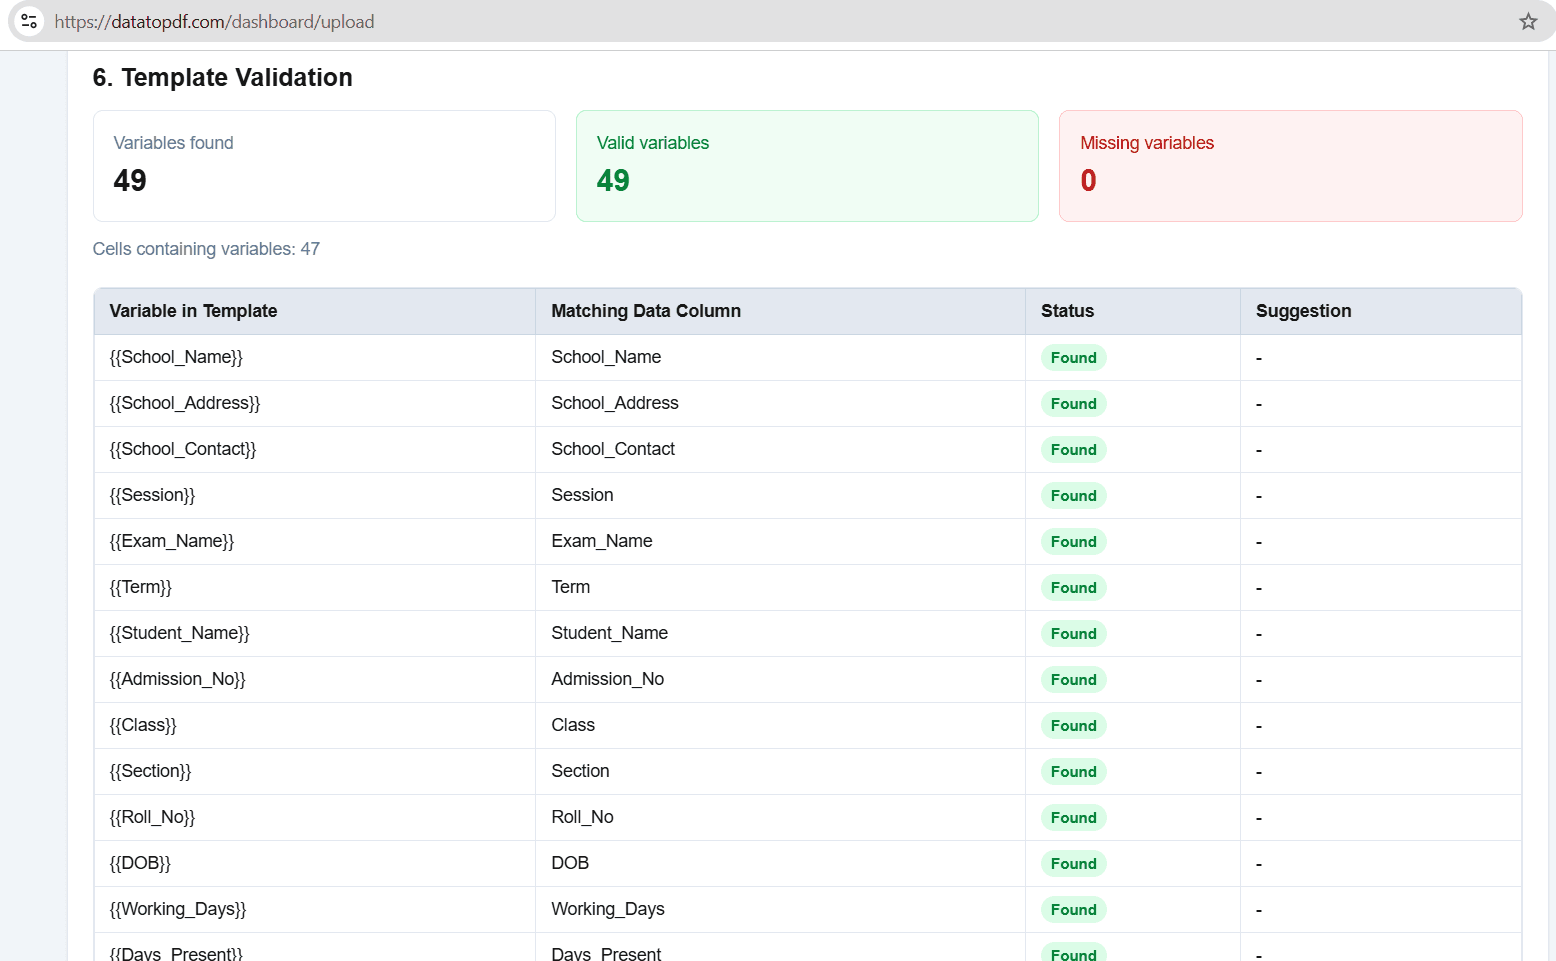
Task: Click the Found badge in Student_Name row
Action: pos(1073,634)
